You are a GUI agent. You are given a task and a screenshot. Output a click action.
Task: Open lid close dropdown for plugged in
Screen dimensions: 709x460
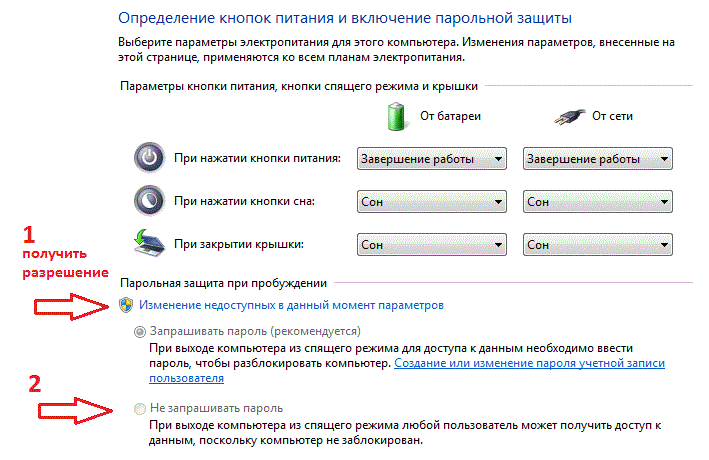coord(597,245)
